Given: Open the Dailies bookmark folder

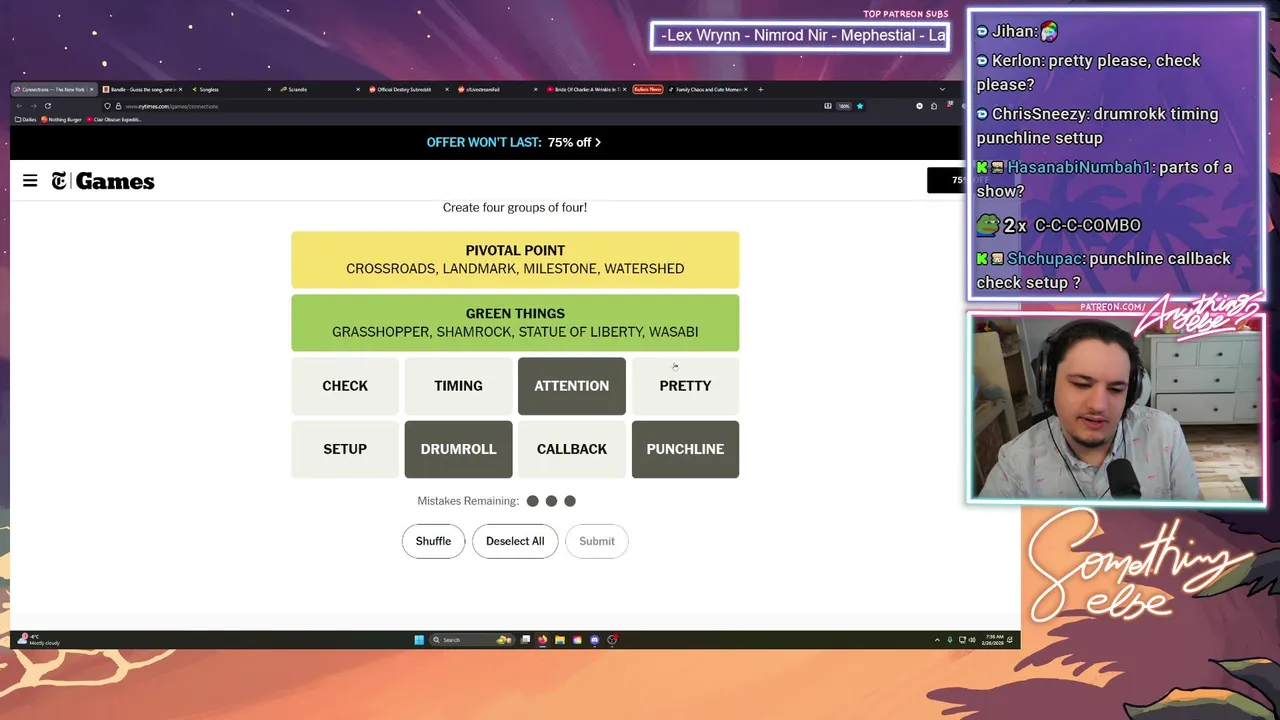Looking at the screenshot, I should [x=27, y=120].
